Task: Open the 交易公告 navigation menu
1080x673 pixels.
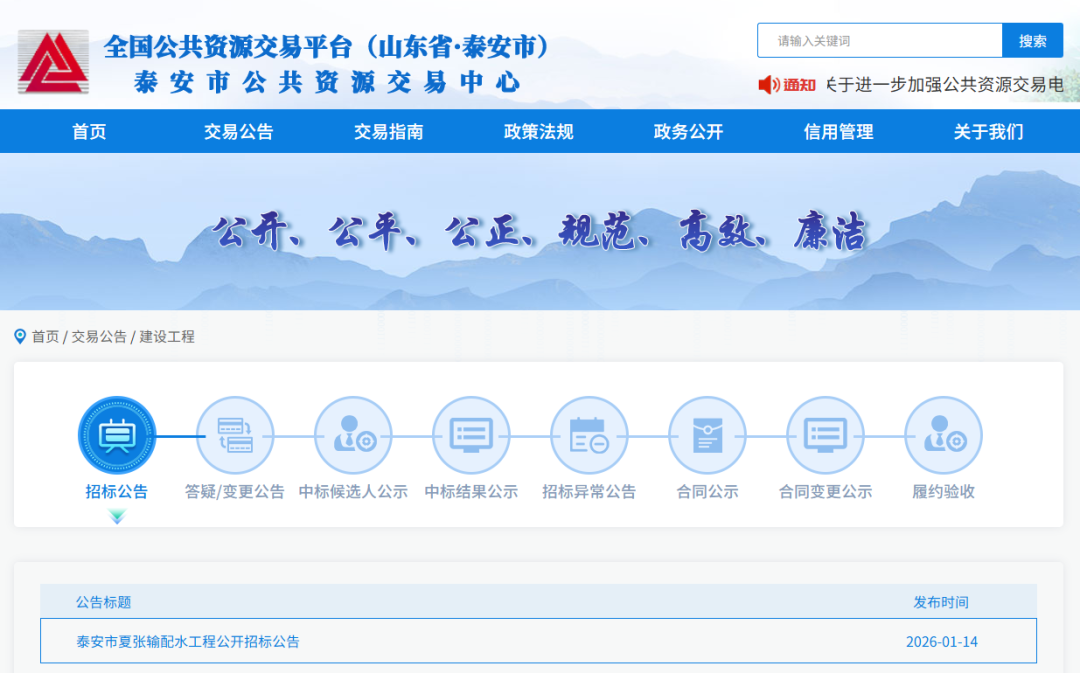Action: point(238,132)
